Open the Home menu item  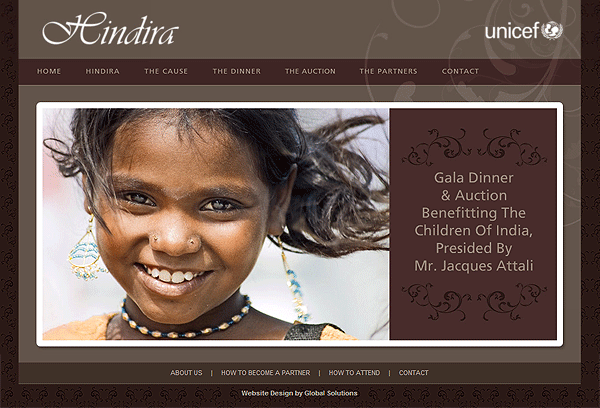[49, 71]
